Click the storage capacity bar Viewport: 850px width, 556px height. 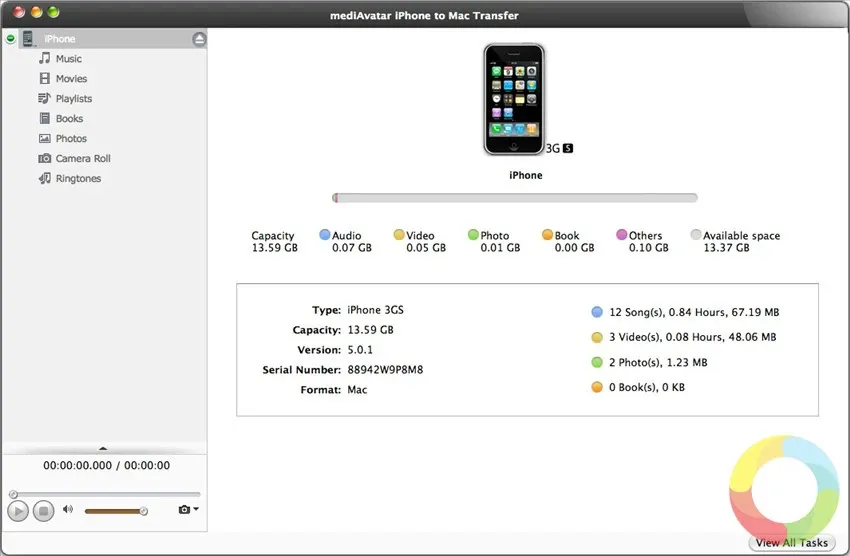[514, 198]
